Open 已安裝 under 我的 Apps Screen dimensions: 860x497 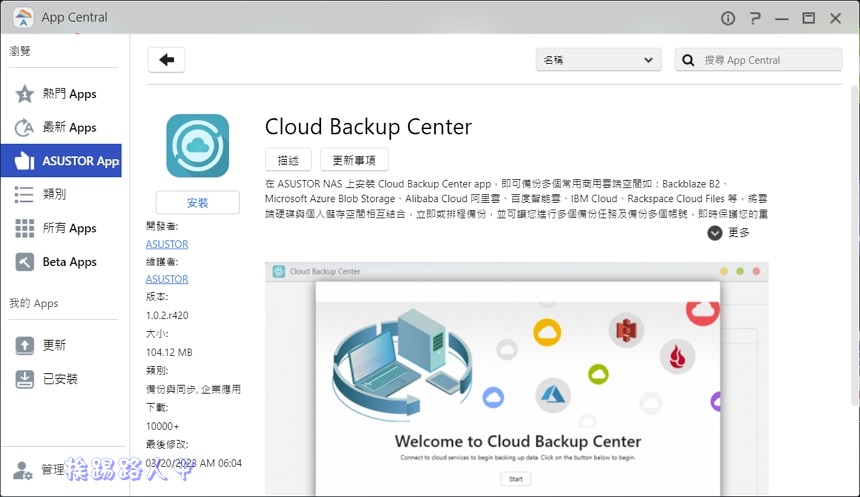pyautogui.click(x=61, y=379)
